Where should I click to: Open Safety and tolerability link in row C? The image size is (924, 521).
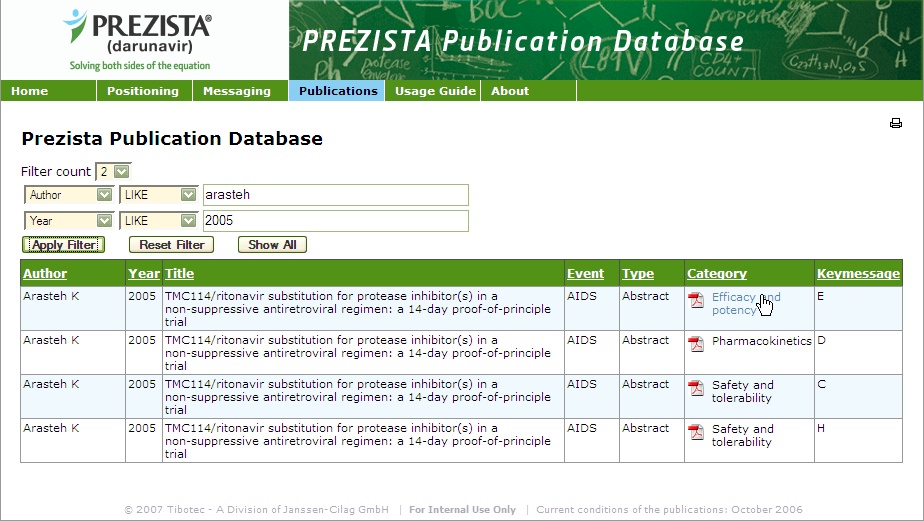click(x=742, y=391)
